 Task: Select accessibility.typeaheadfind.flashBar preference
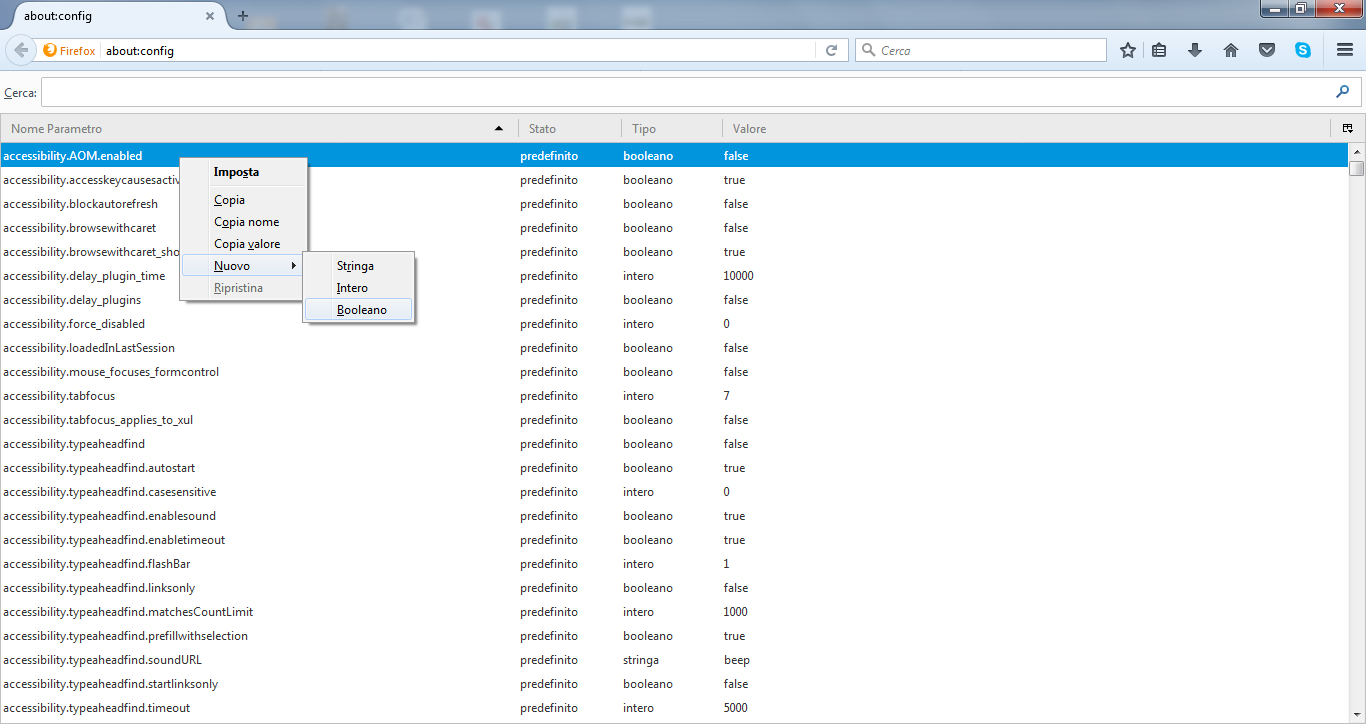pos(674,564)
